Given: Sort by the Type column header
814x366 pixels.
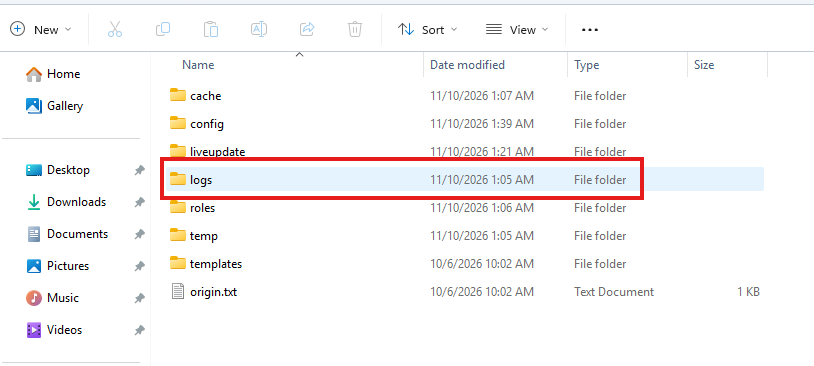Looking at the screenshot, I should click(x=587, y=65).
